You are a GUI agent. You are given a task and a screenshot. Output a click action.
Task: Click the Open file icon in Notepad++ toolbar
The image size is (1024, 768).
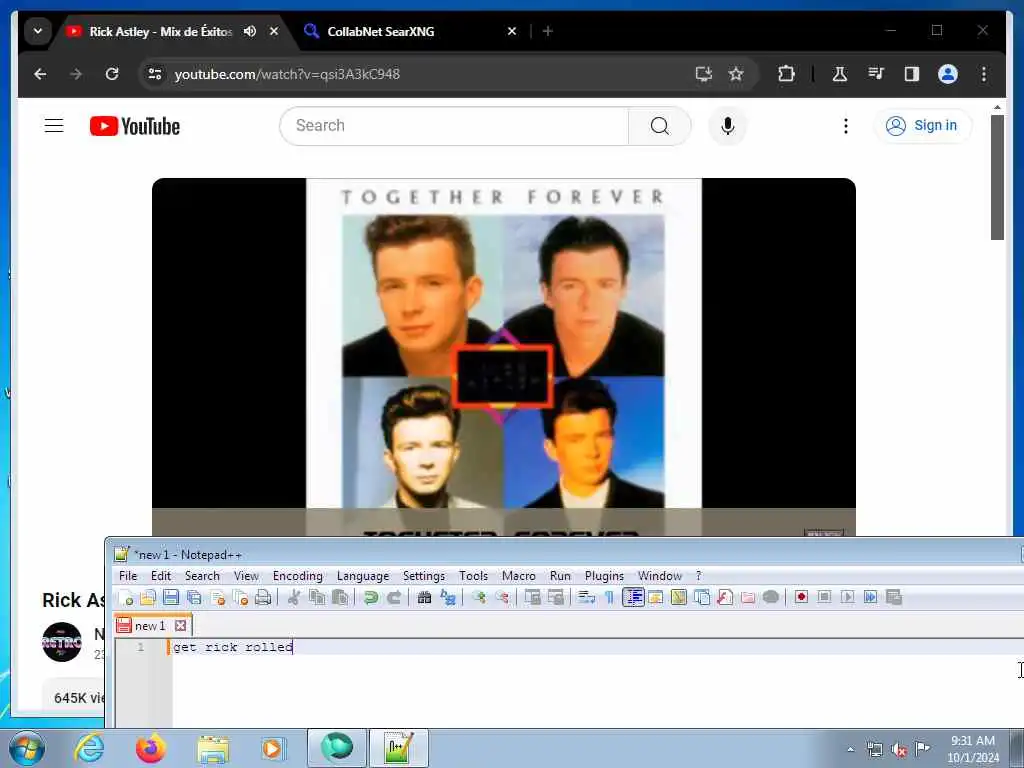tap(148, 598)
